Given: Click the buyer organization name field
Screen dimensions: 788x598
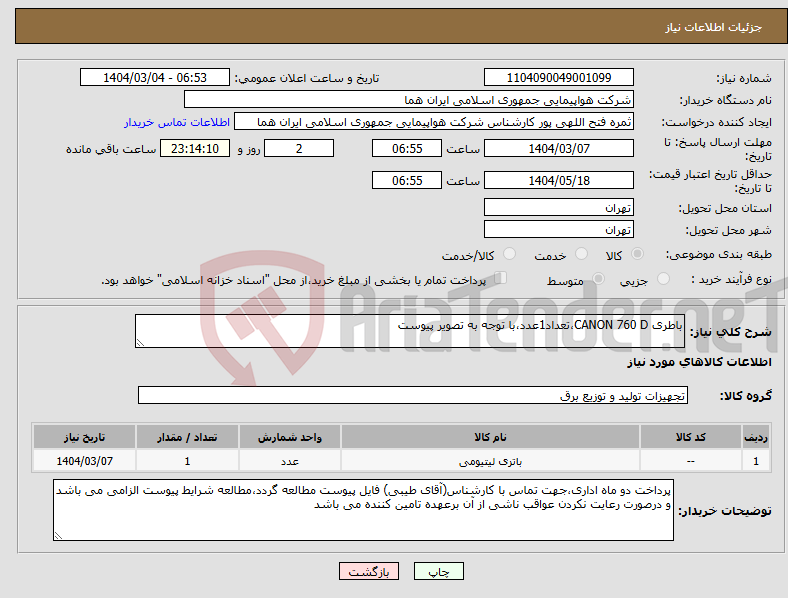Looking at the screenshot, I should tap(409, 99).
